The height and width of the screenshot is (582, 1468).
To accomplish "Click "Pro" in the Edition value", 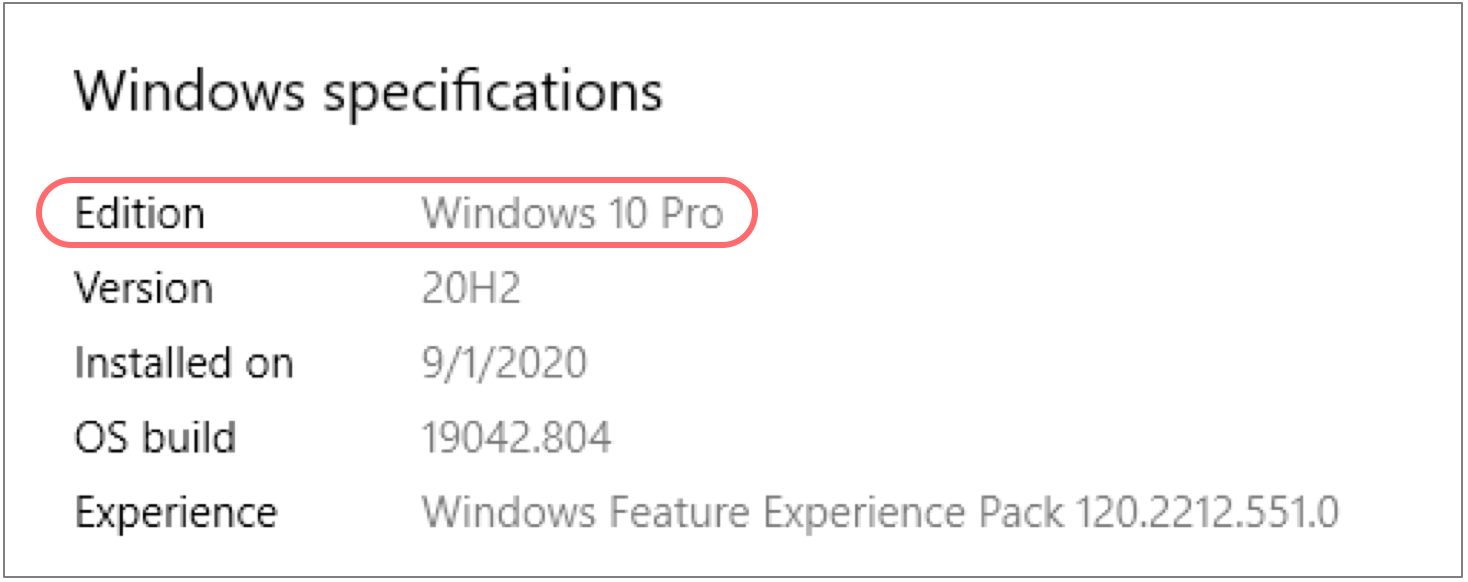I will pyautogui.click(x=689, y=213).
